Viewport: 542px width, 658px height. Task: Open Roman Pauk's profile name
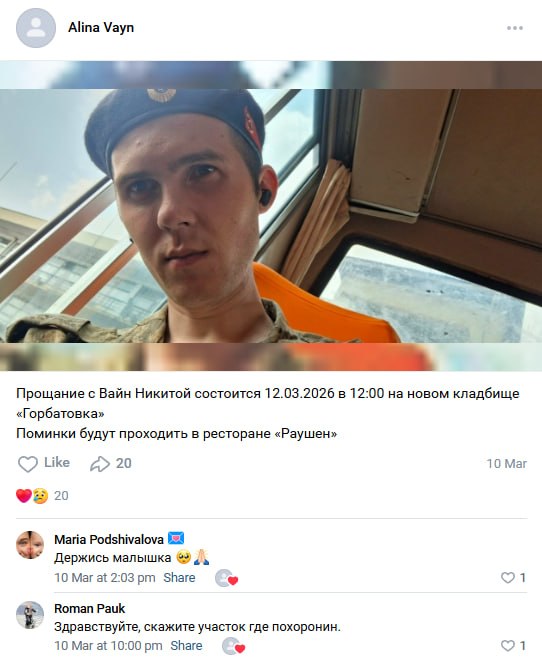90,608
